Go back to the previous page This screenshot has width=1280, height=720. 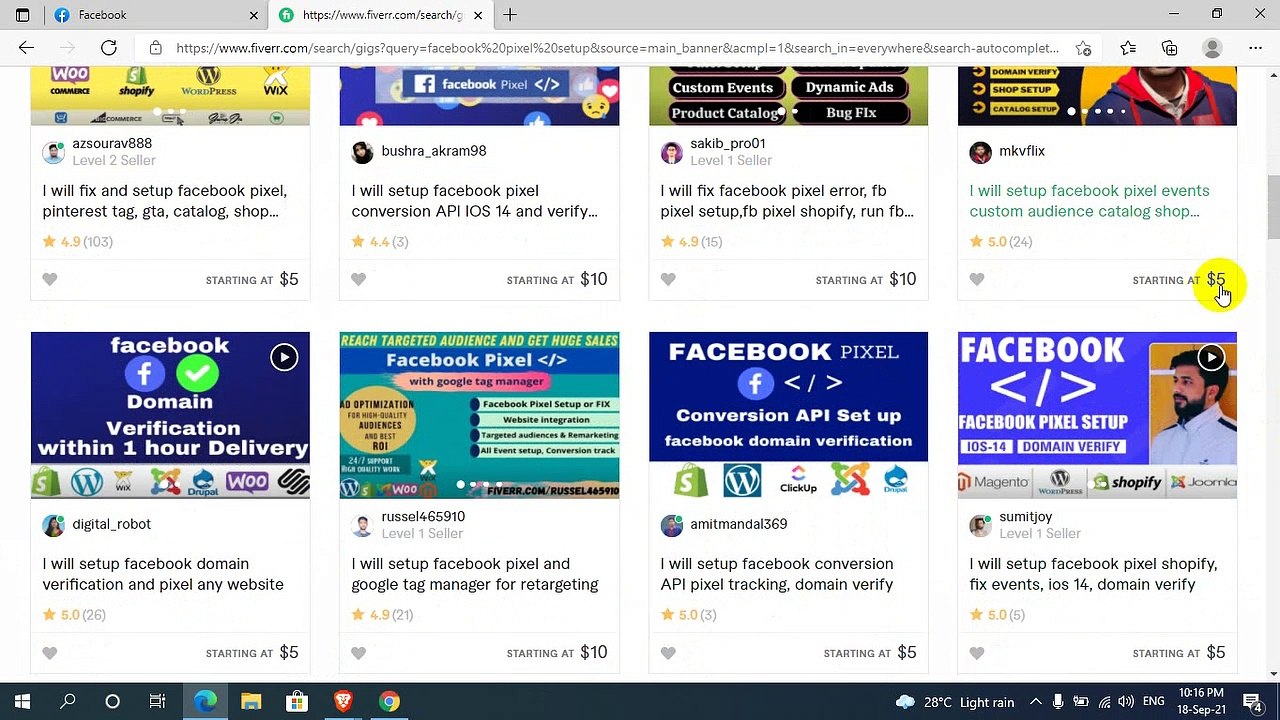26,48
